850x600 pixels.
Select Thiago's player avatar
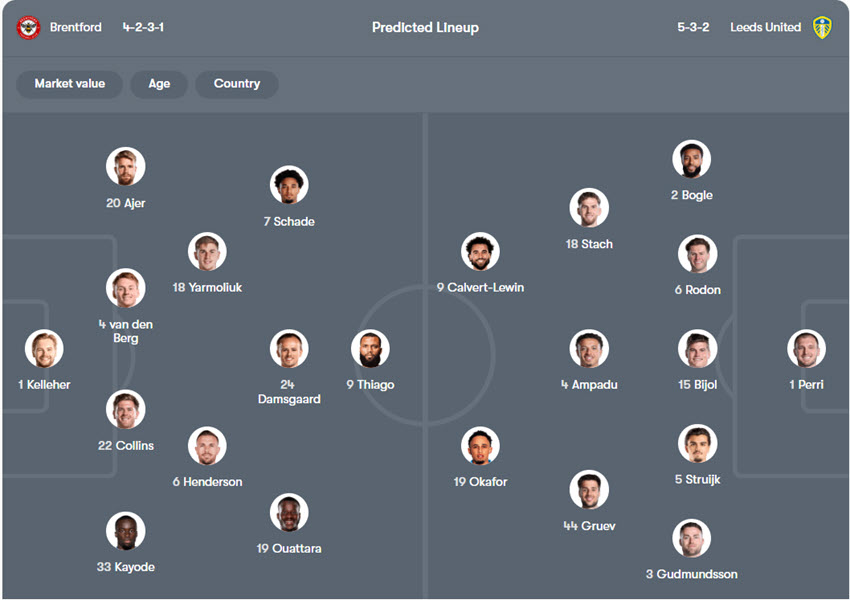pos(370,349)
